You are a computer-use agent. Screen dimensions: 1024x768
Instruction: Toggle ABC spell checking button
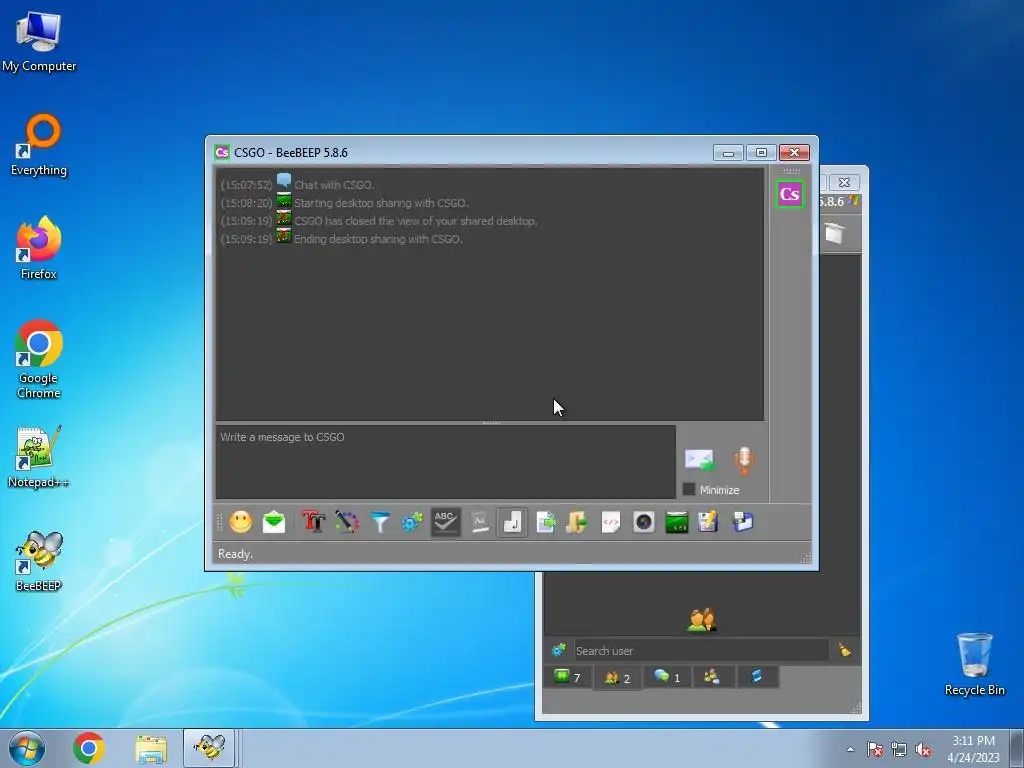coord(445,522)
